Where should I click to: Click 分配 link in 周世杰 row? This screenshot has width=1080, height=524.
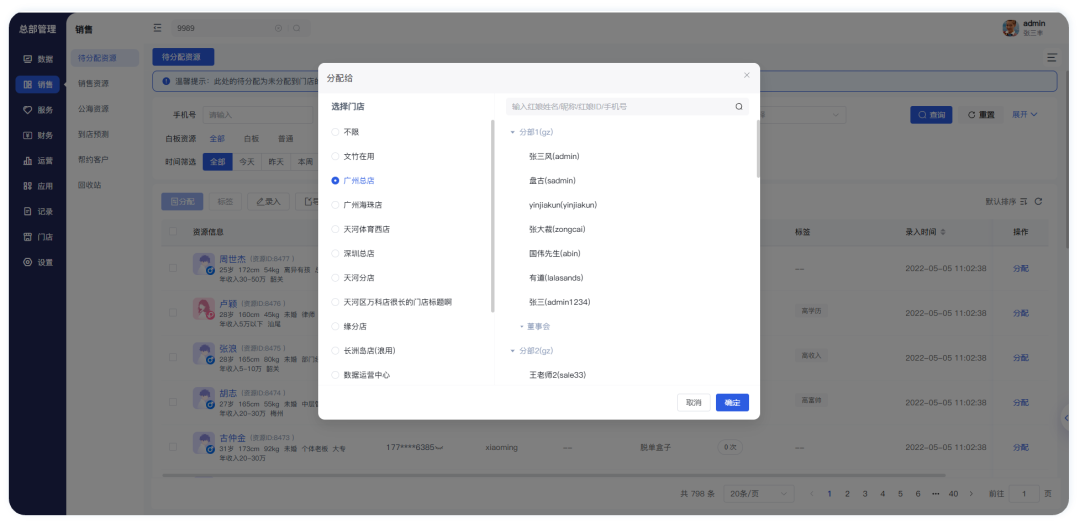click(x=1020, y=268)
